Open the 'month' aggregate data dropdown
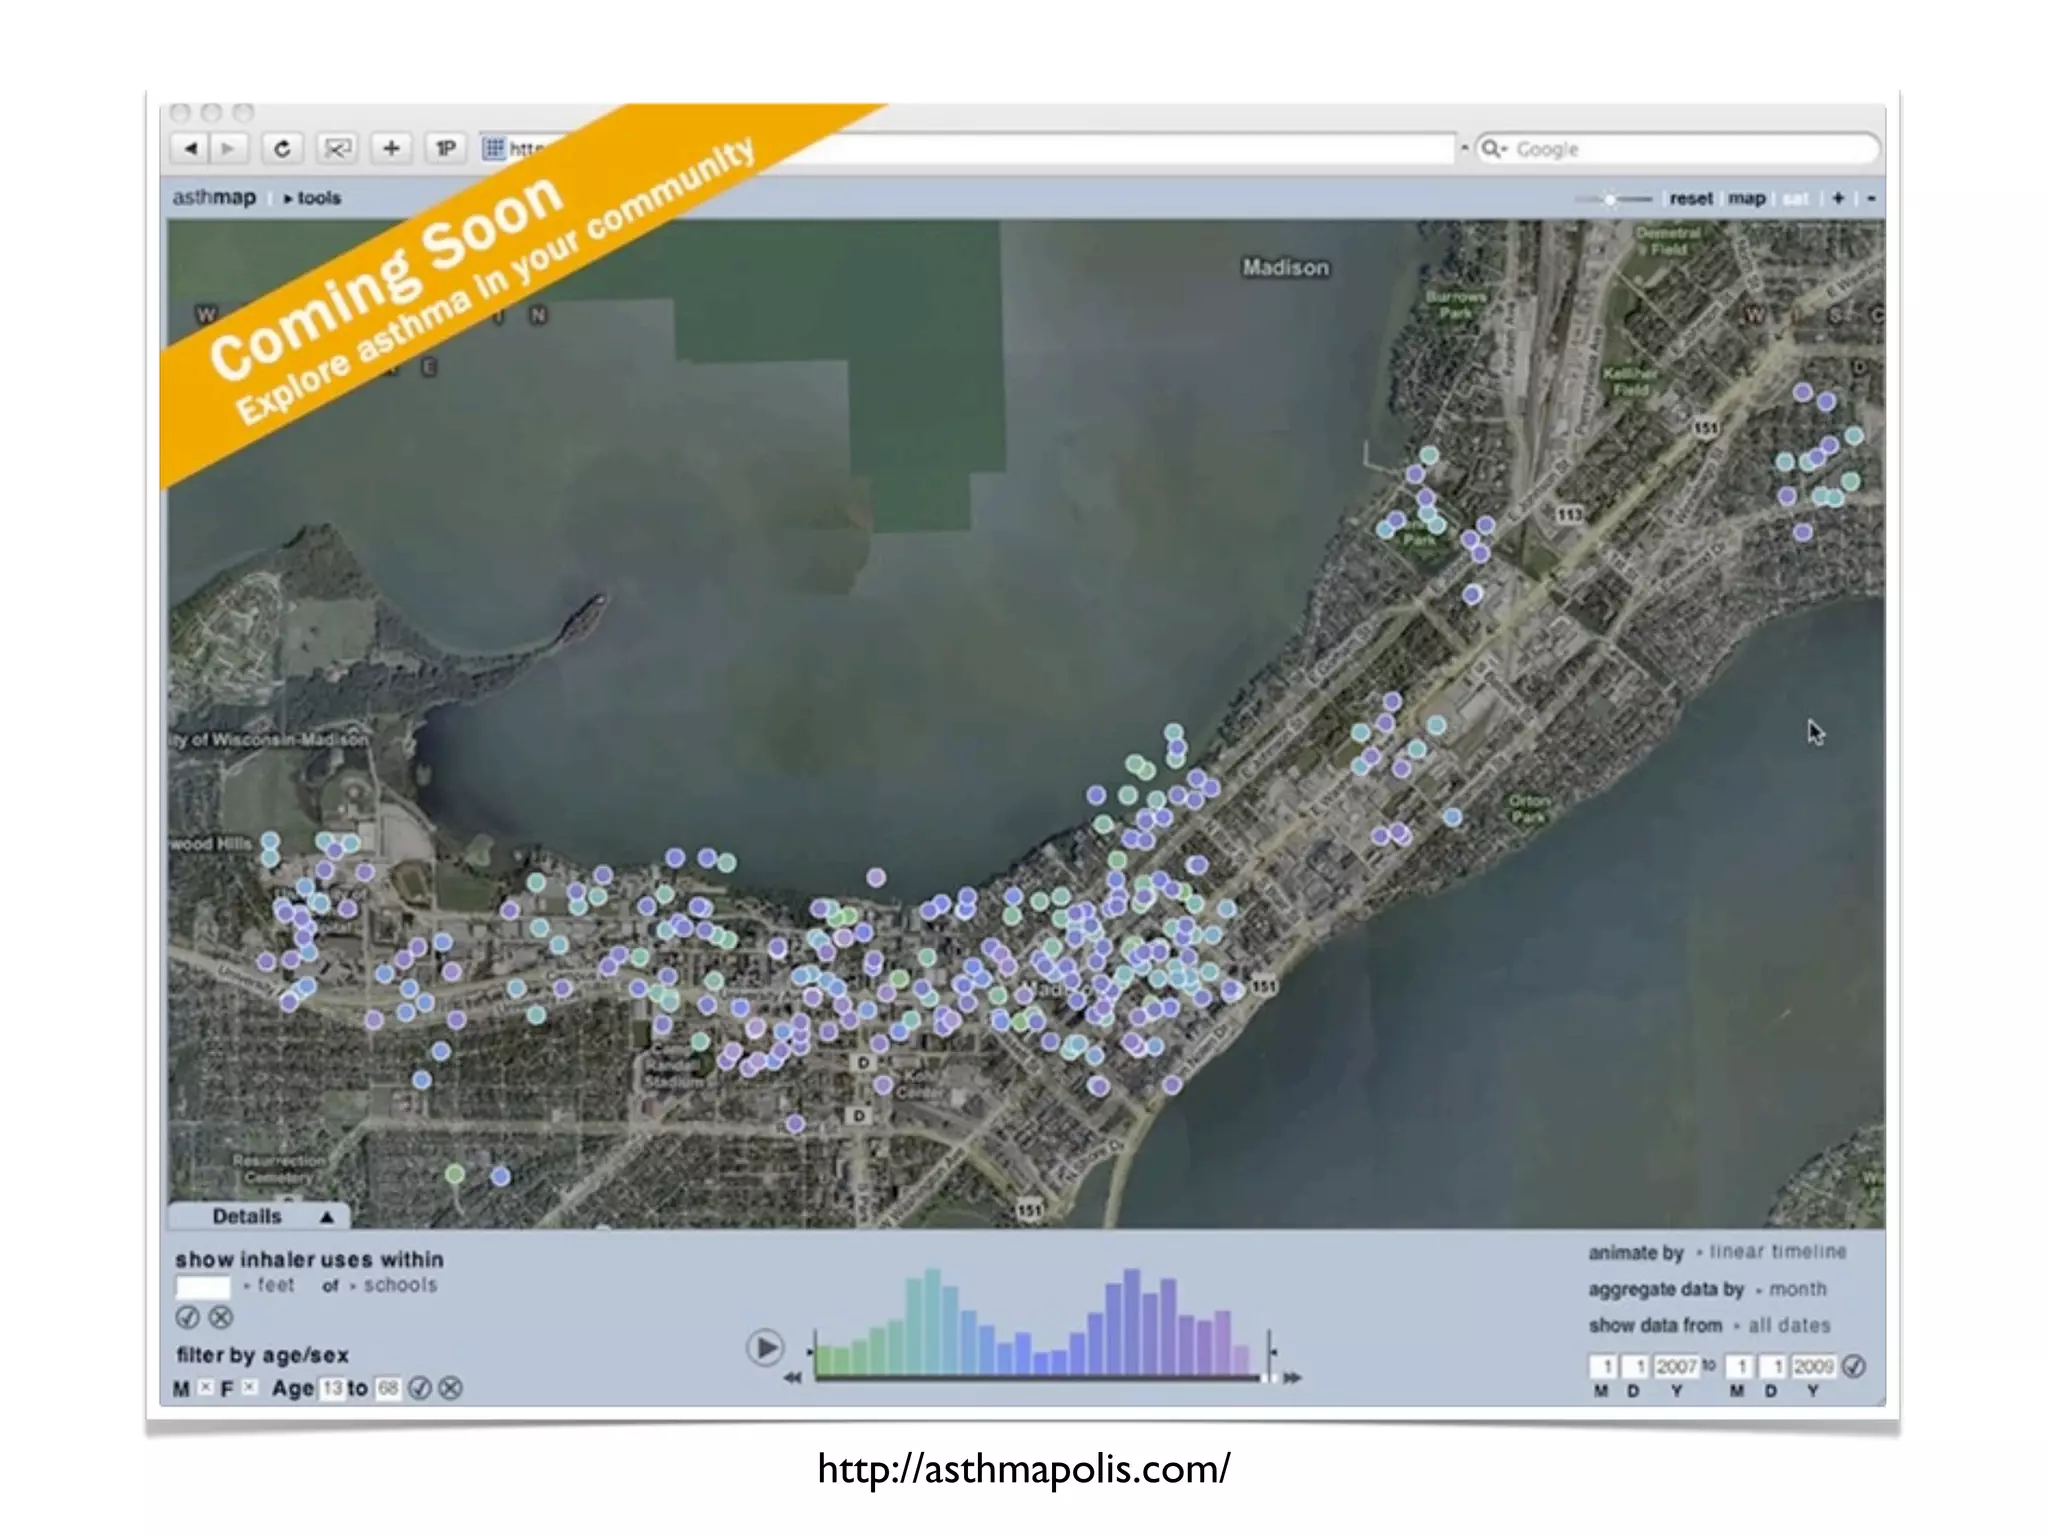The width and height of the screenshot is (2048, 1536). 1796,1289
